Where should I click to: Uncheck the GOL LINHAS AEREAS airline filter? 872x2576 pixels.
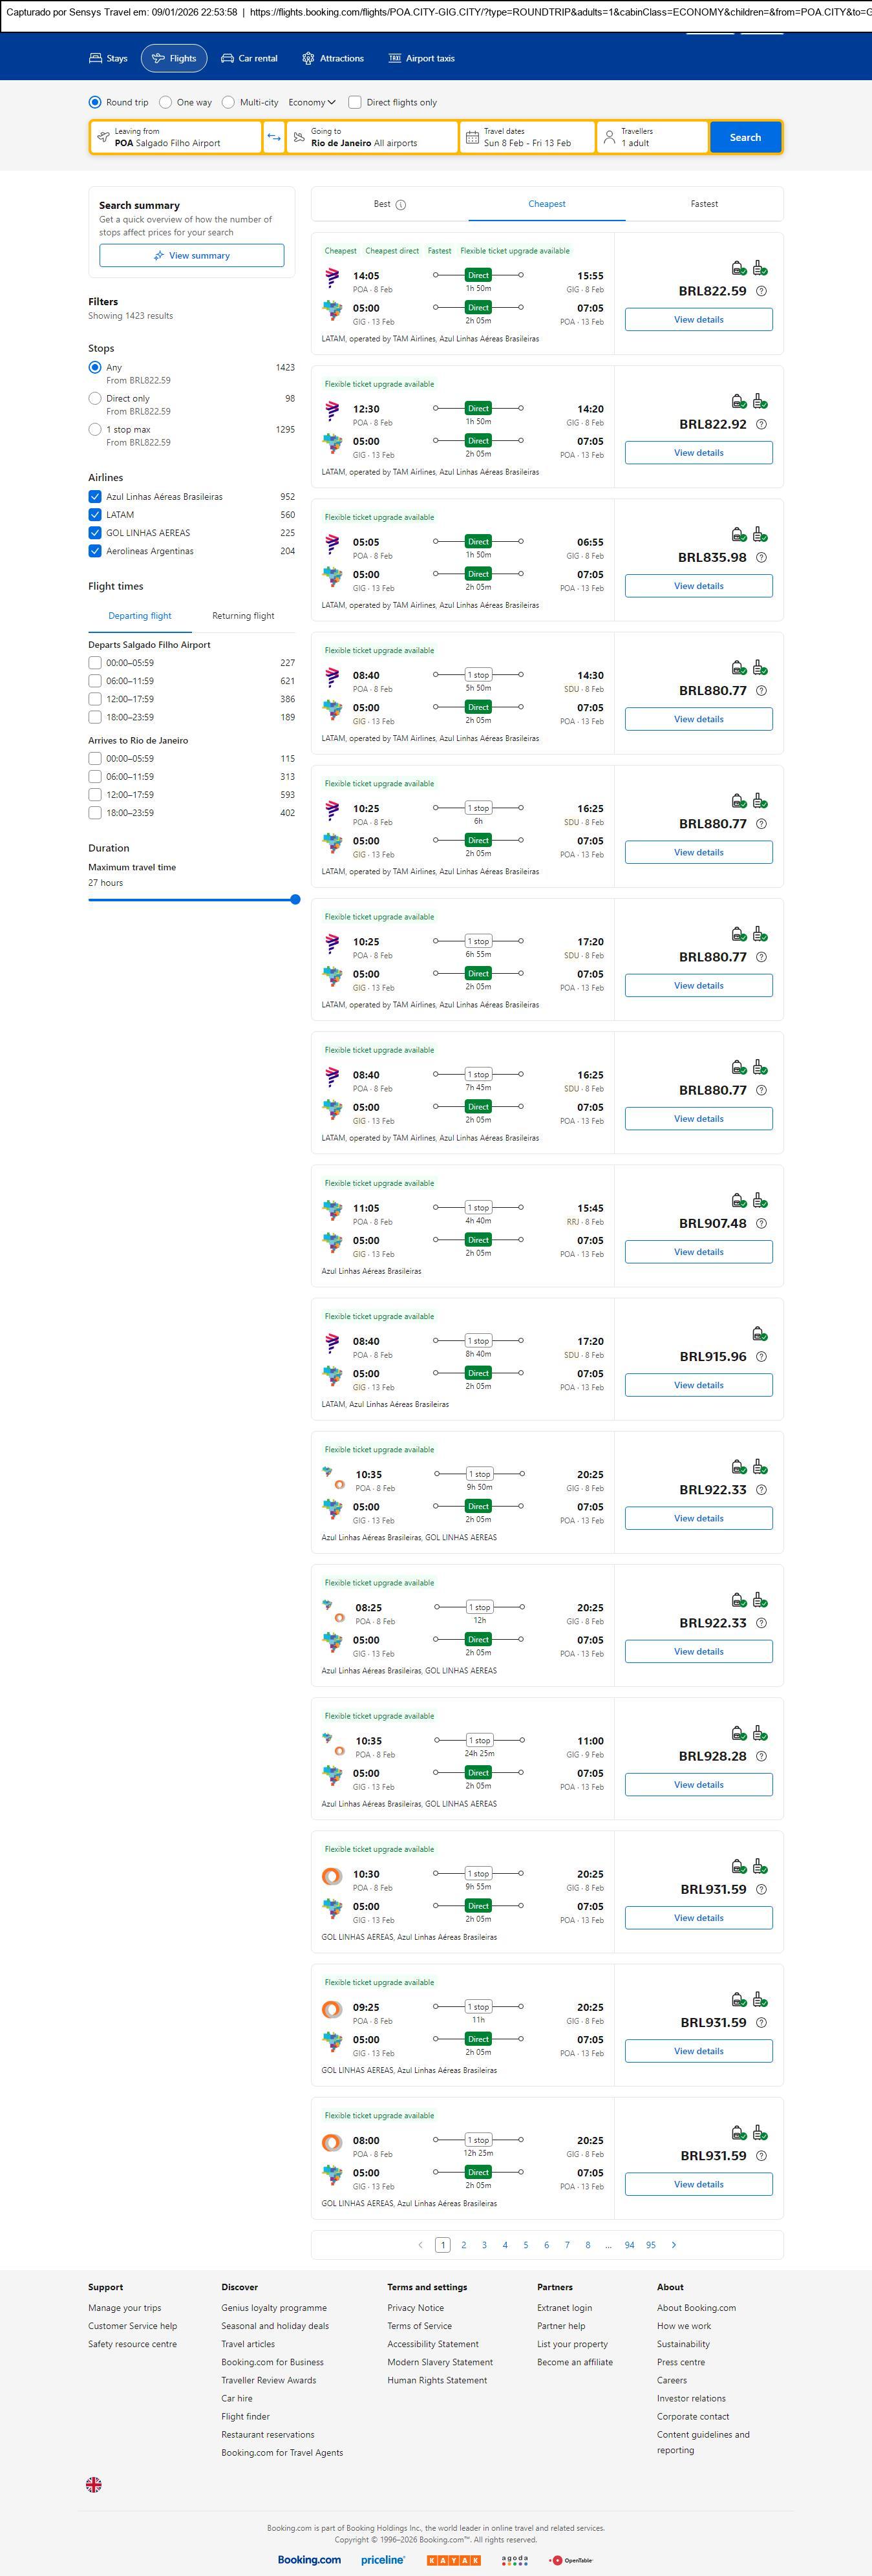95,533
